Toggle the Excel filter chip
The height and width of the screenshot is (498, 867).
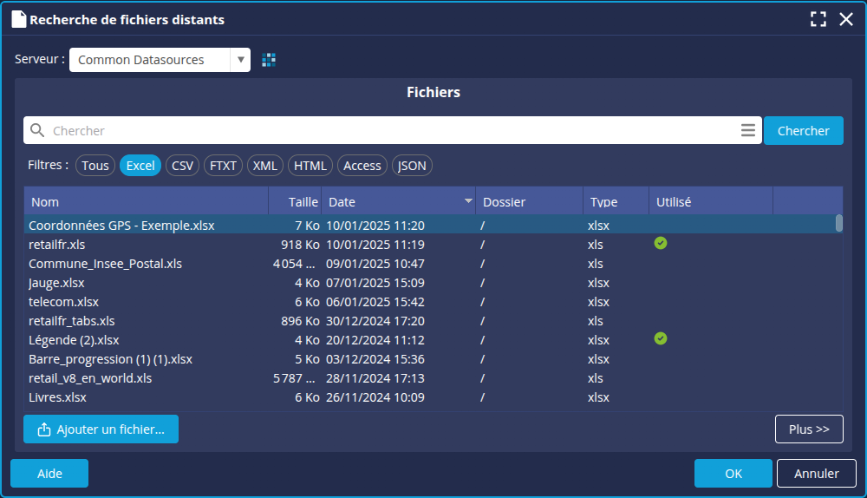point(140,166)
